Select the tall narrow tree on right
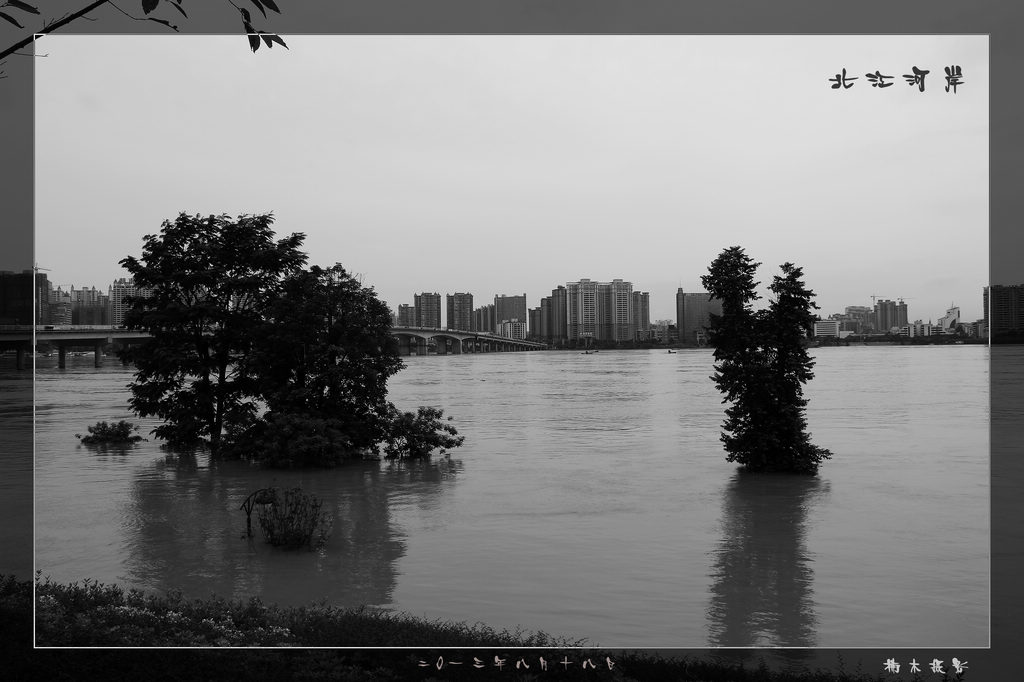 tap(763, 365)
